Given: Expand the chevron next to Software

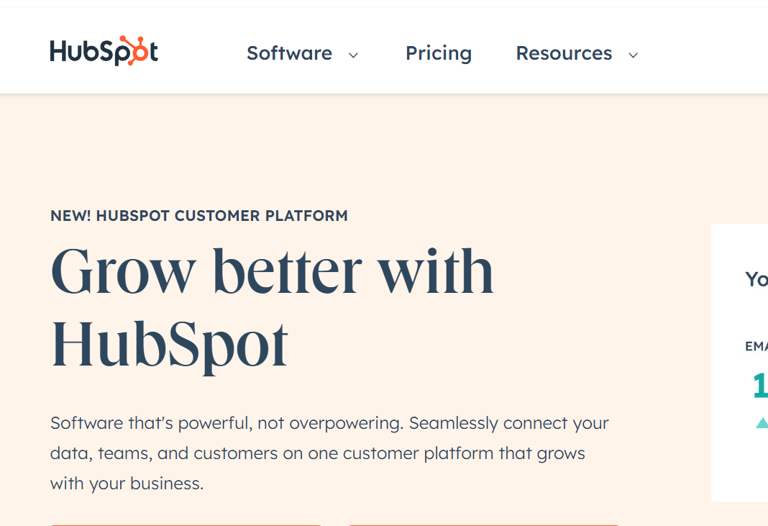Looking at the screenshot, I should 353,55.
